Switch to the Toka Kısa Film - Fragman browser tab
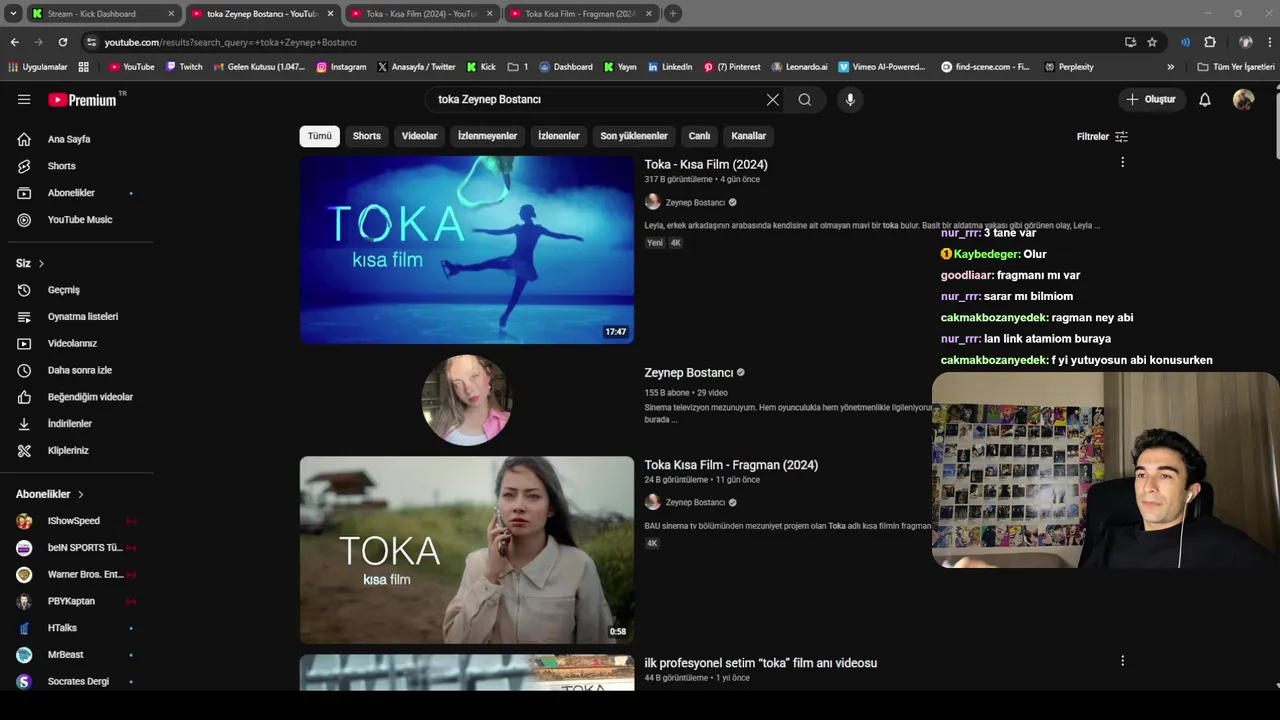This screenshot has width=1280, height=720. coord(581,14)
